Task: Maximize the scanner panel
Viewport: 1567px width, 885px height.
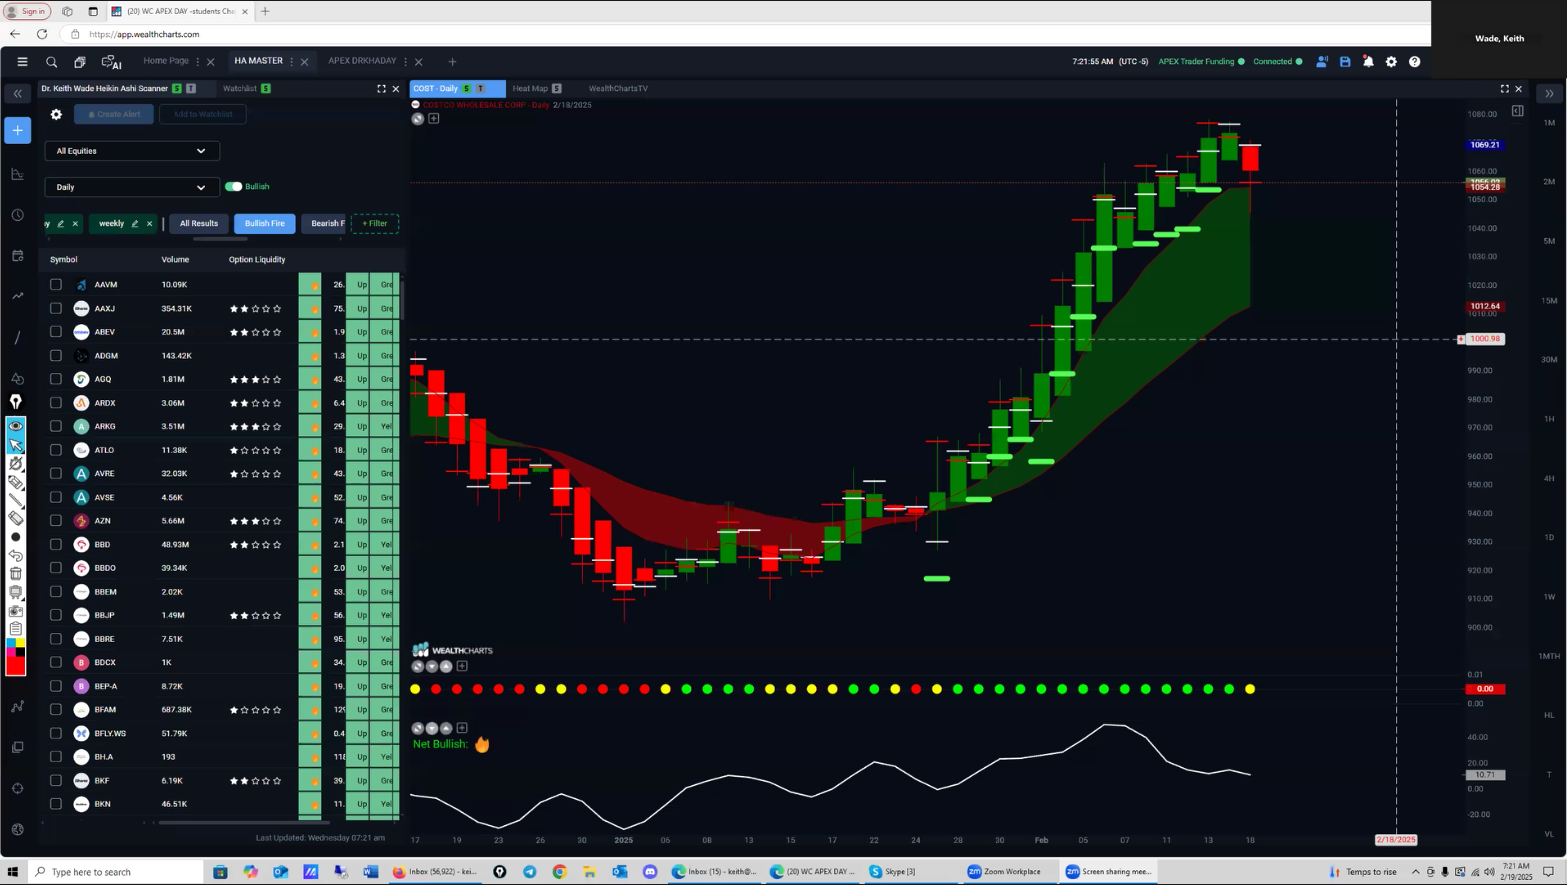Action: click(381, 89)
